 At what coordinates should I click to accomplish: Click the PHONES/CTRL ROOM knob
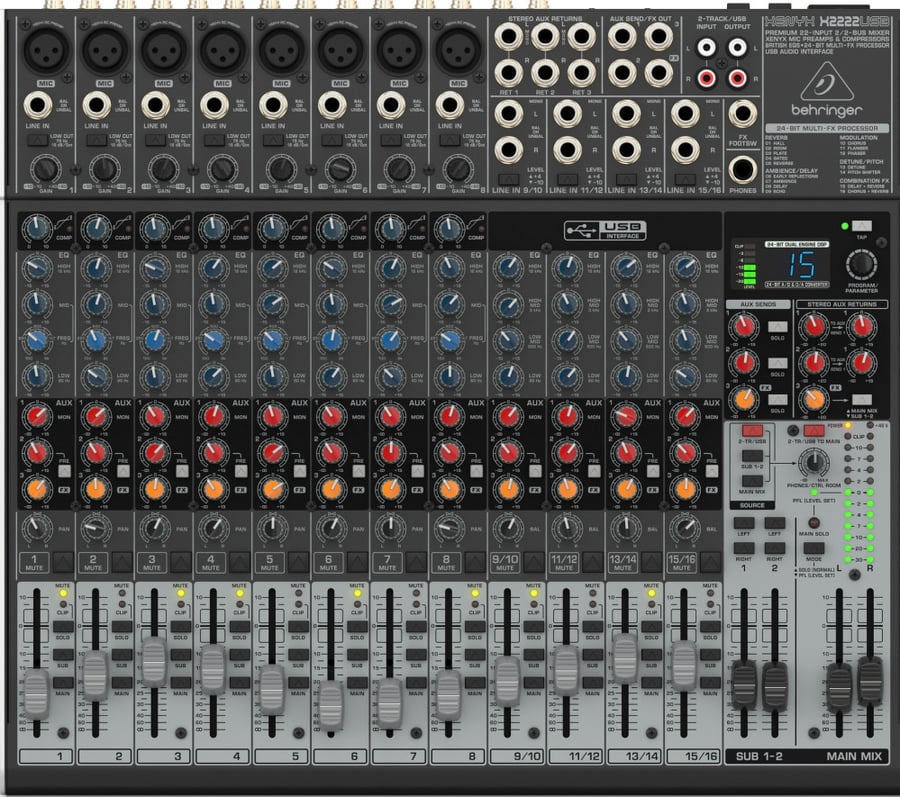point(813,462)
